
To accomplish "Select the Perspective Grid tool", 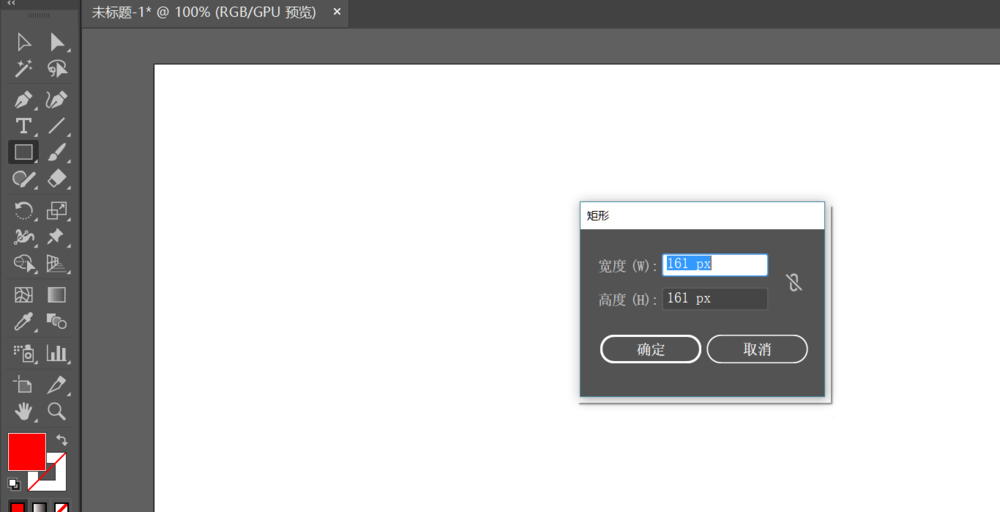I will click(57, 263).
